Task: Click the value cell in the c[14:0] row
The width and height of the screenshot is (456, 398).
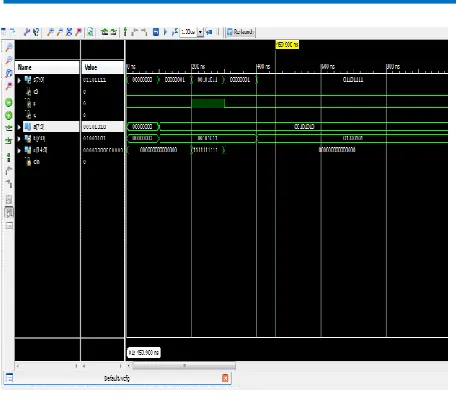Action: (x=103, y=150)
